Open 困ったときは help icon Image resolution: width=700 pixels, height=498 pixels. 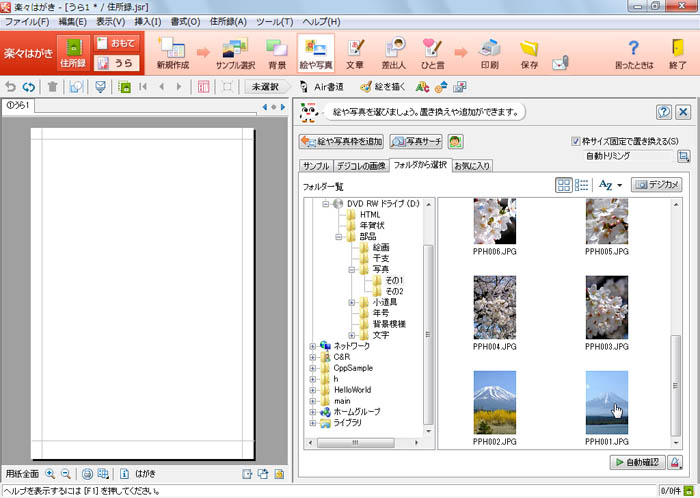tap(633, 52)
